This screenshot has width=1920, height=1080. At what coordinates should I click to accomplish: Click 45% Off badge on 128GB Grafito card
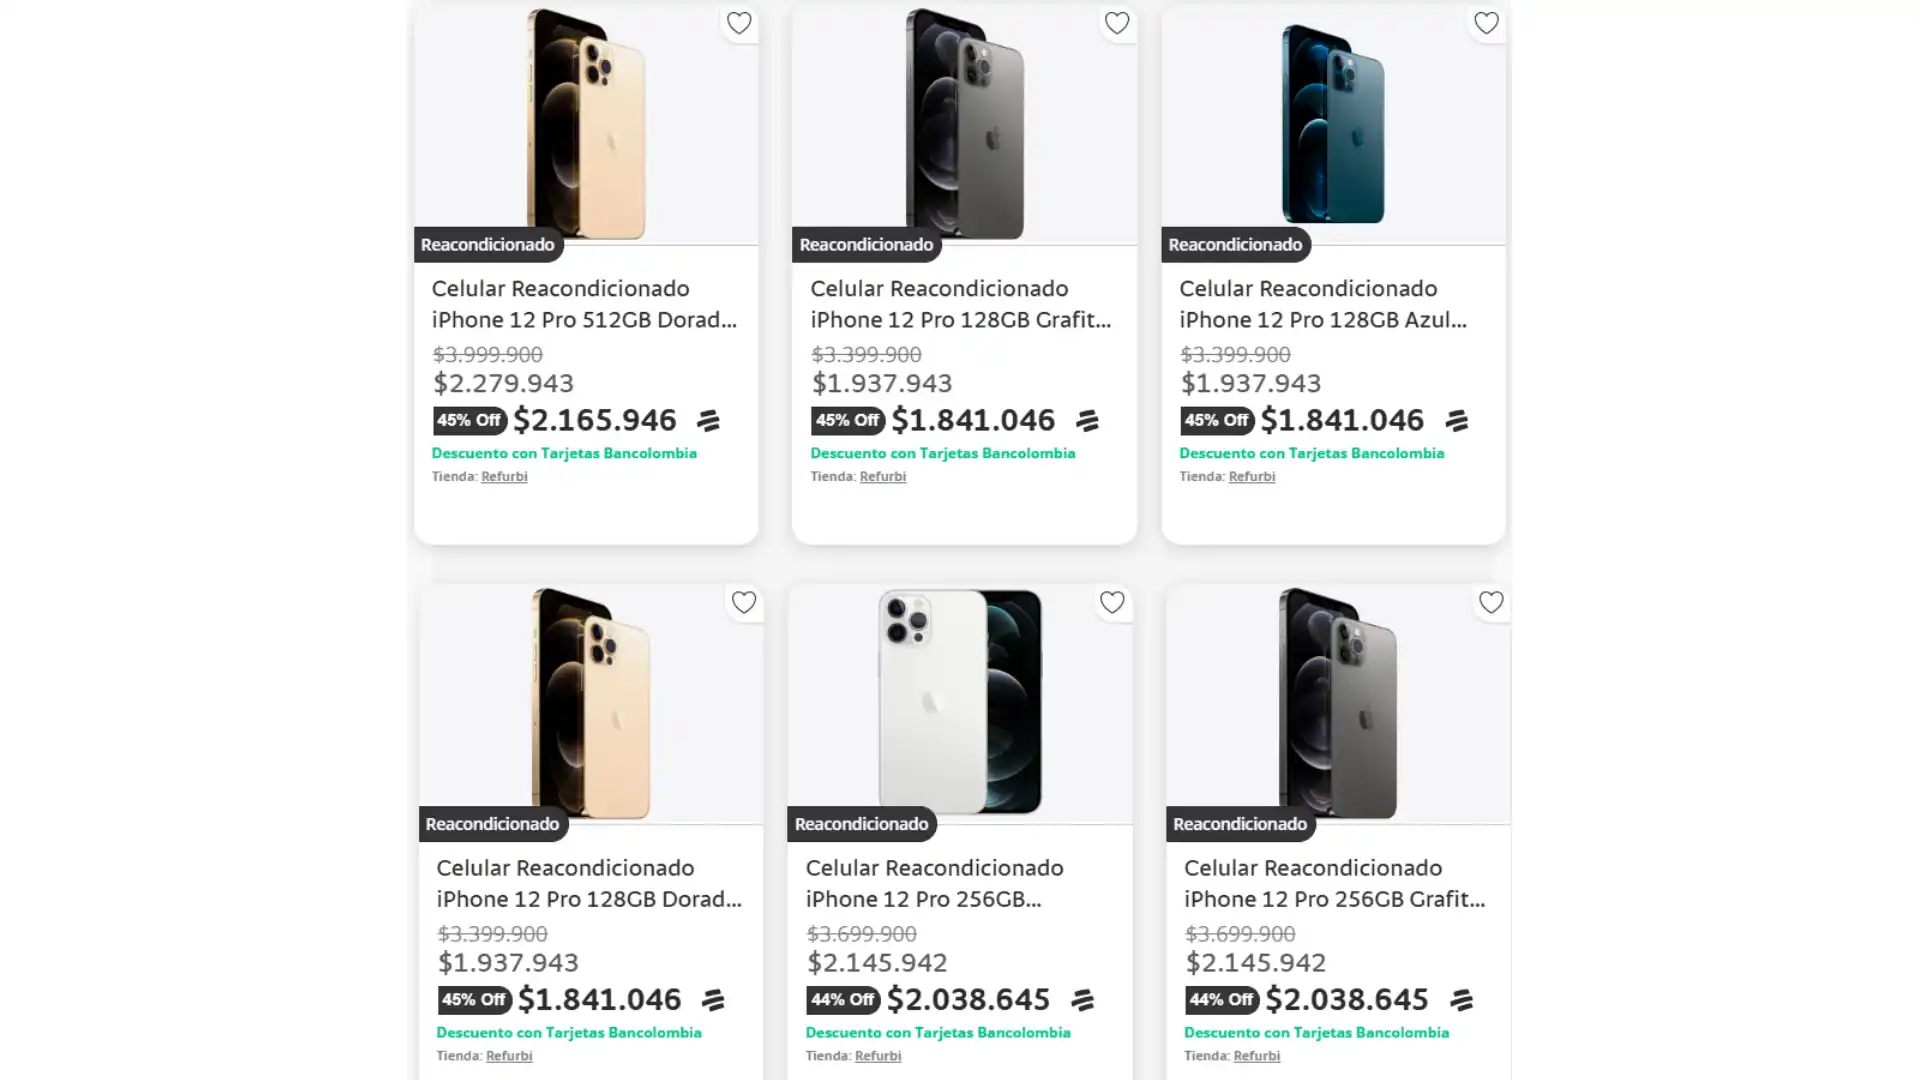coord(847,421)
